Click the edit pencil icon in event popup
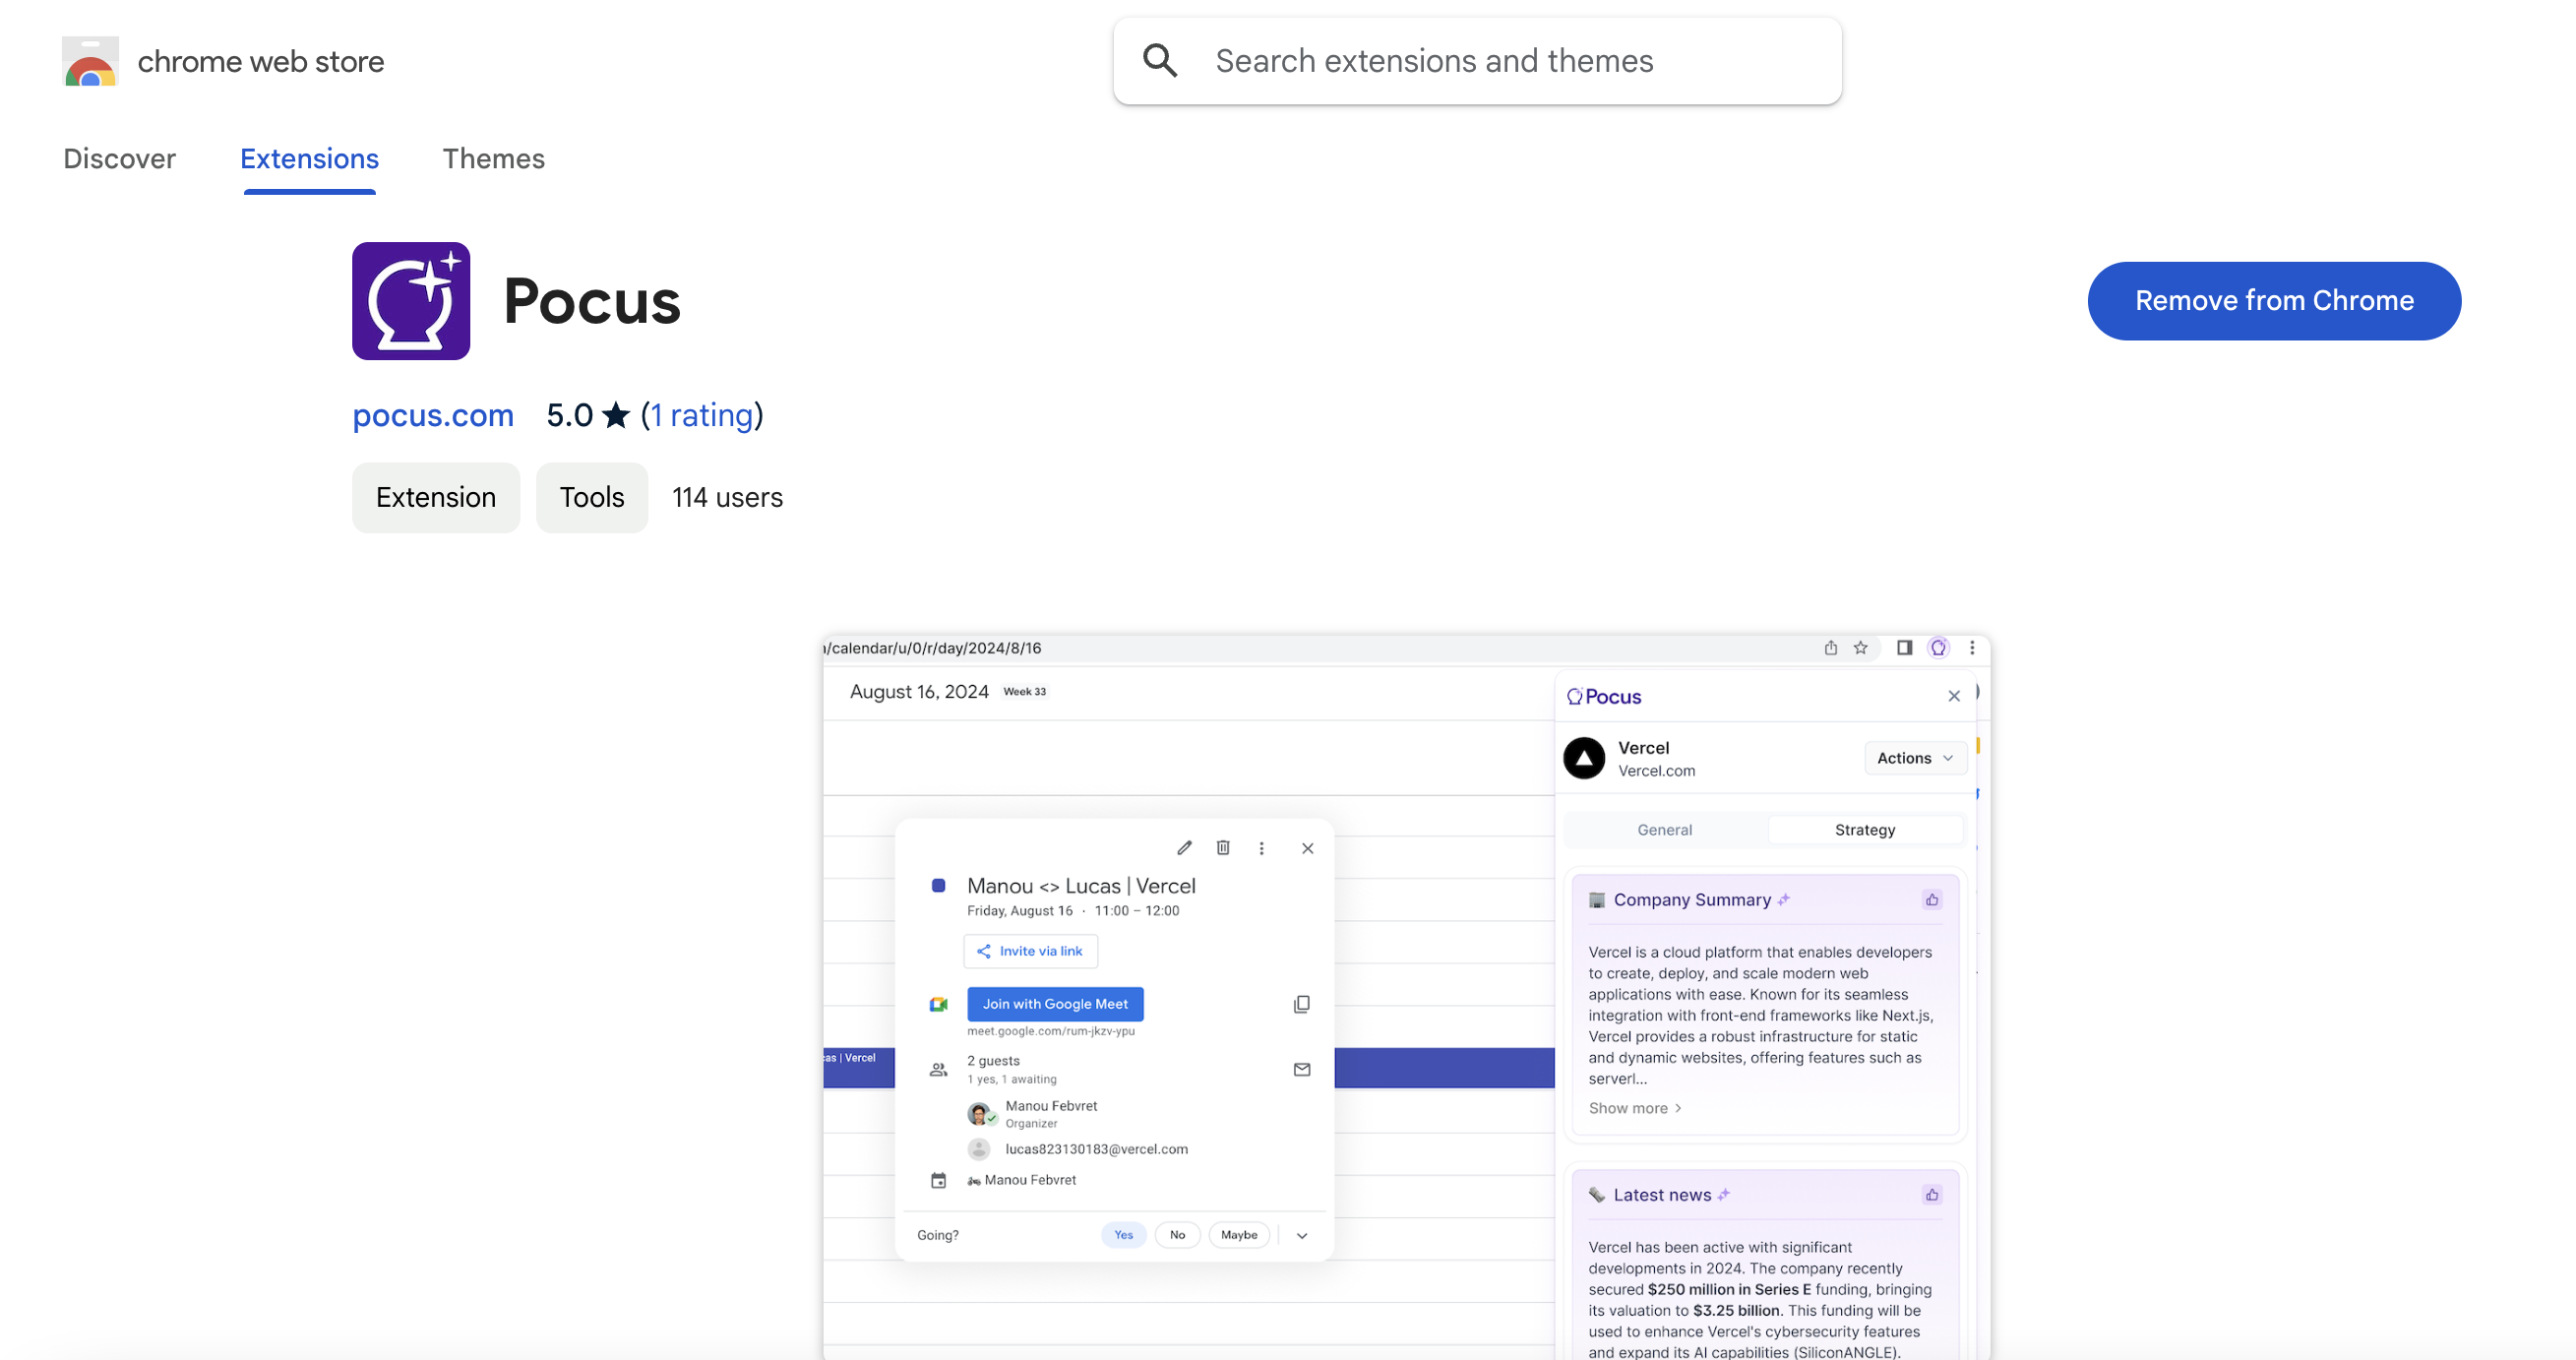The height and width of the screenshot is (1360, 2576). click(x=1184, y=848)
